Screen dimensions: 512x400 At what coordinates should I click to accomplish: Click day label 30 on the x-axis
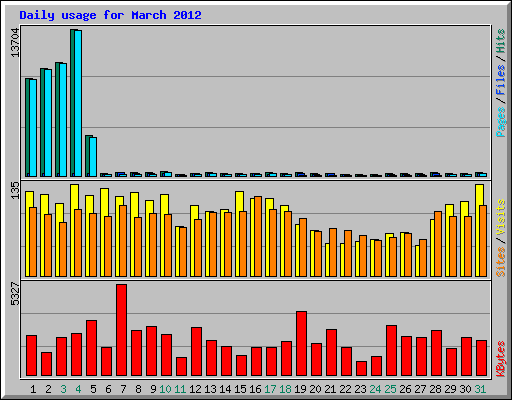click(465, 389)
